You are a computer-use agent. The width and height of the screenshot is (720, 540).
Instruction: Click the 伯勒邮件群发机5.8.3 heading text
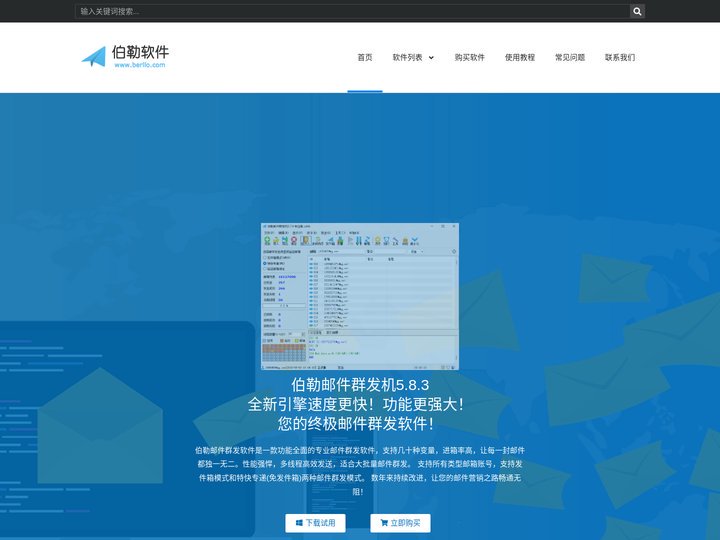click(360, 385)
